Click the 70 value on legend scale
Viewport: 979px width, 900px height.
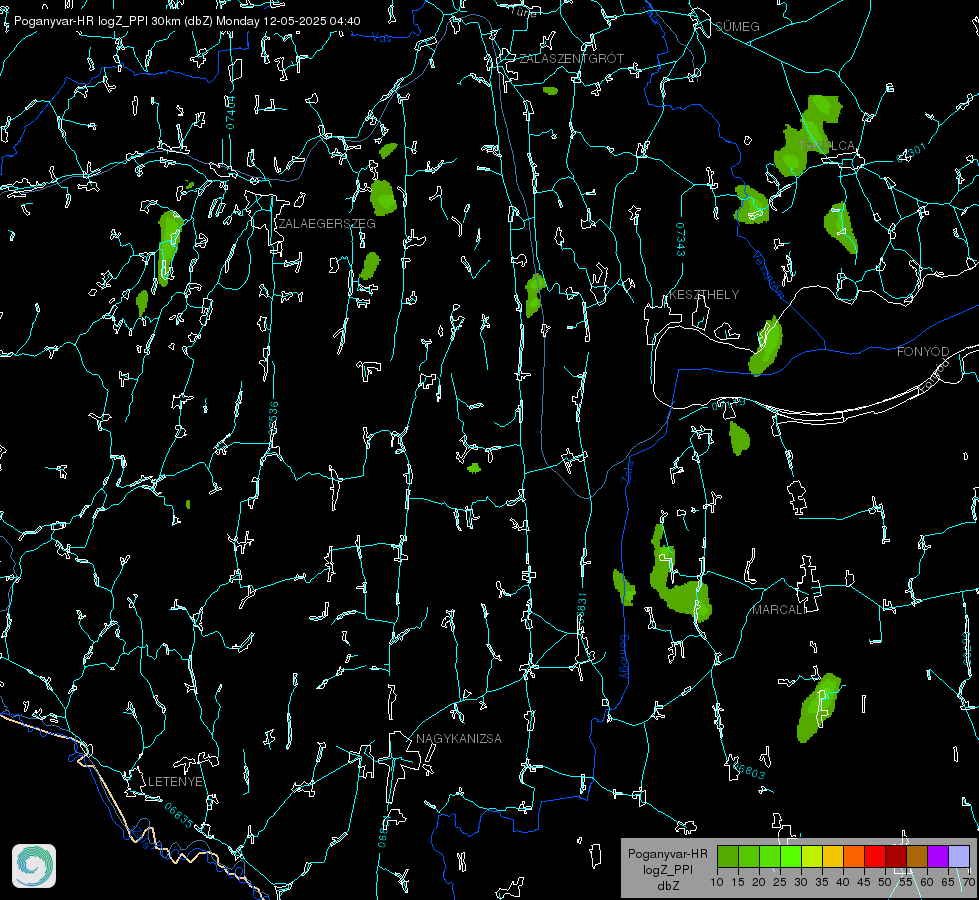click(x=969, y=882)
